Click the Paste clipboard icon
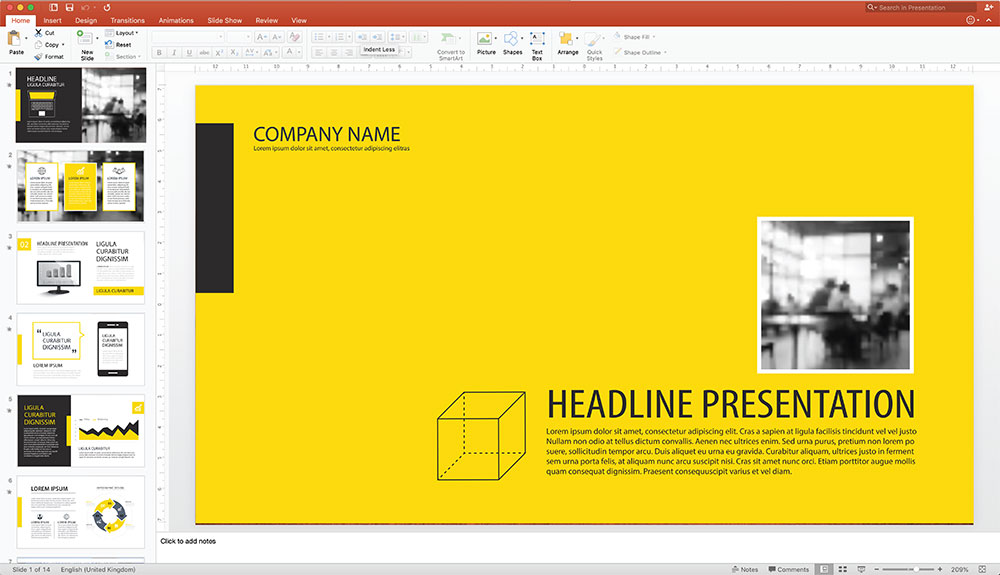Screen dimensions: 1000x575 14,40
